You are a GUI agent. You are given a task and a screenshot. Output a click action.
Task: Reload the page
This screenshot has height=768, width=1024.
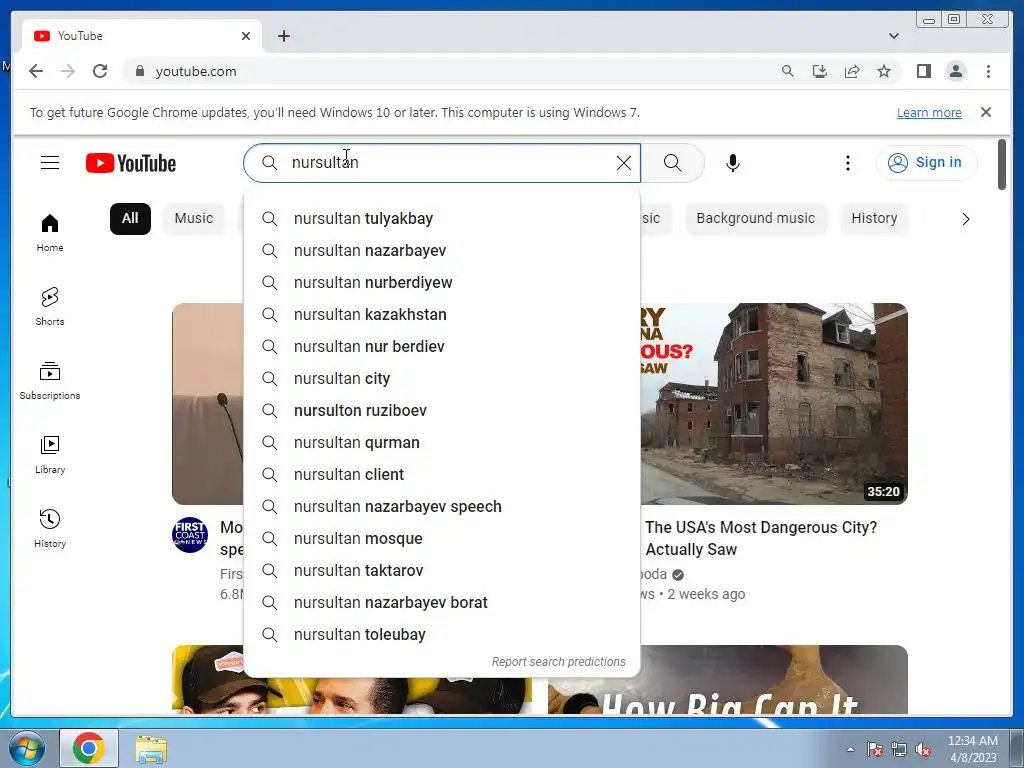coord(100,71)
